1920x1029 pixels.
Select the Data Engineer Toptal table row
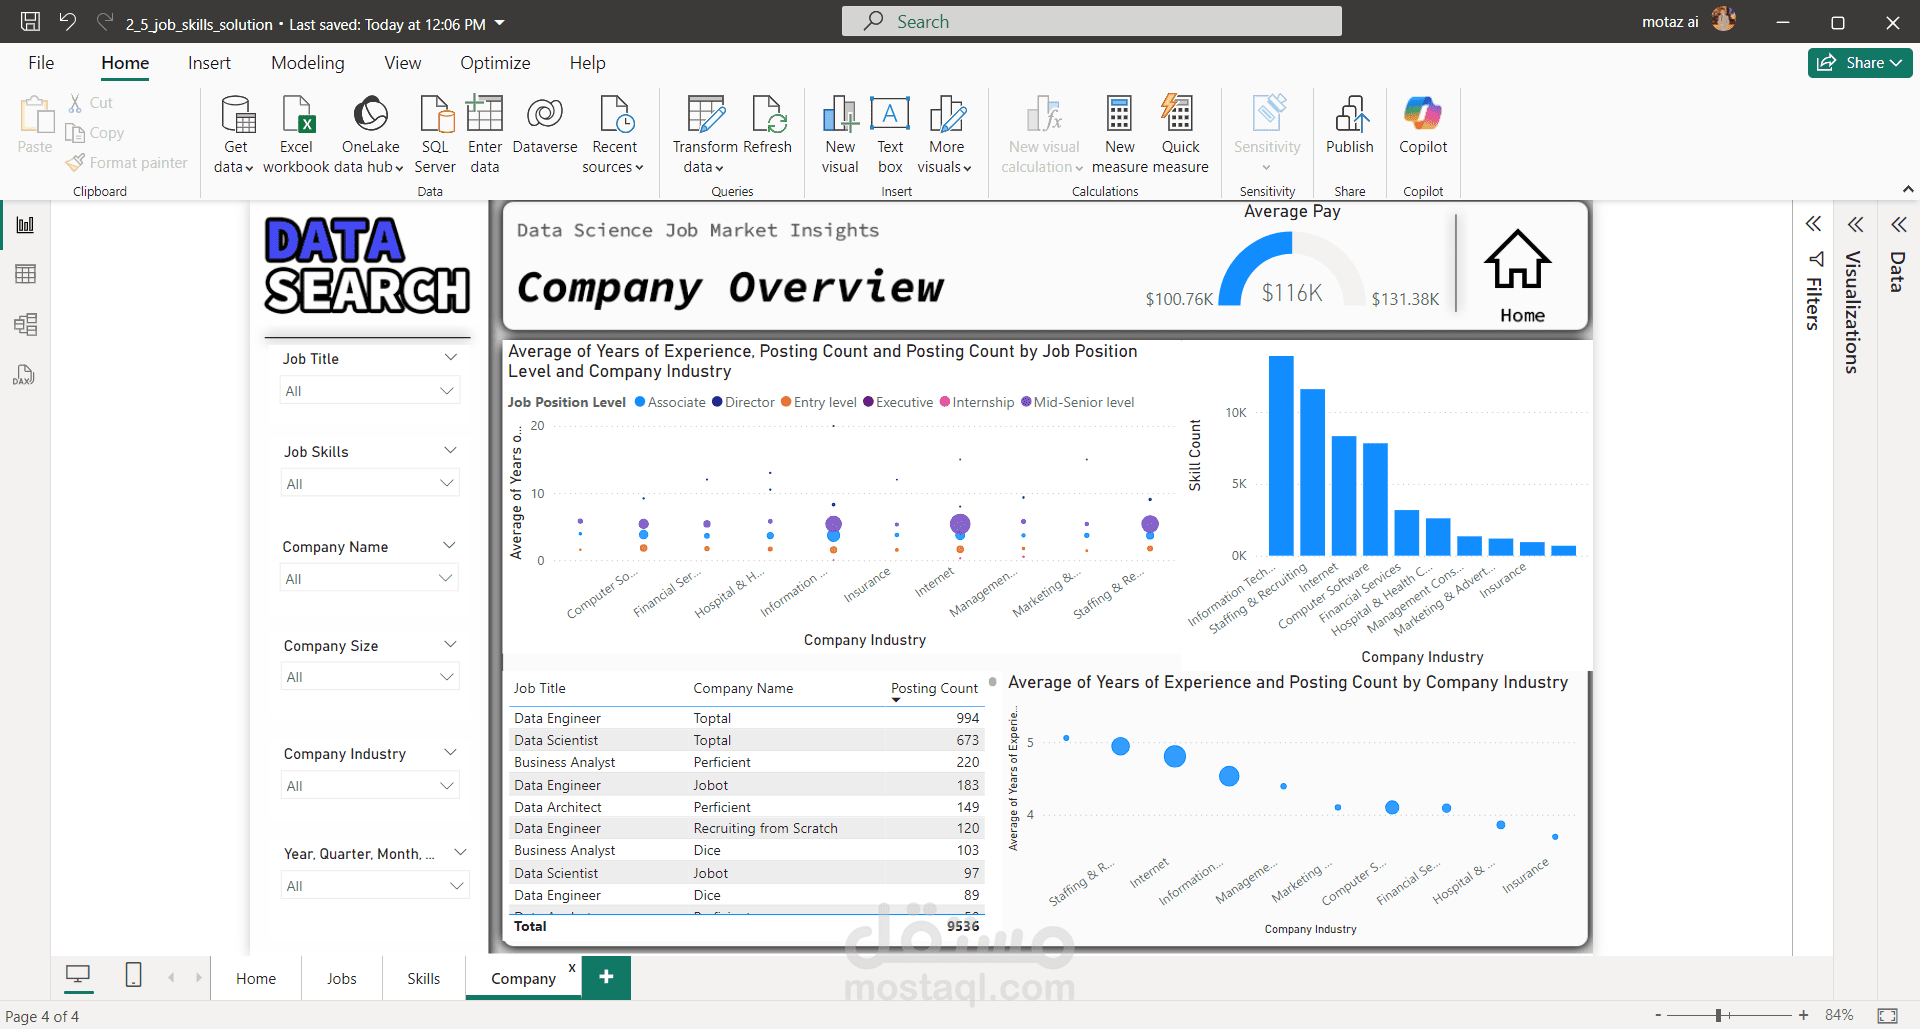746,718
